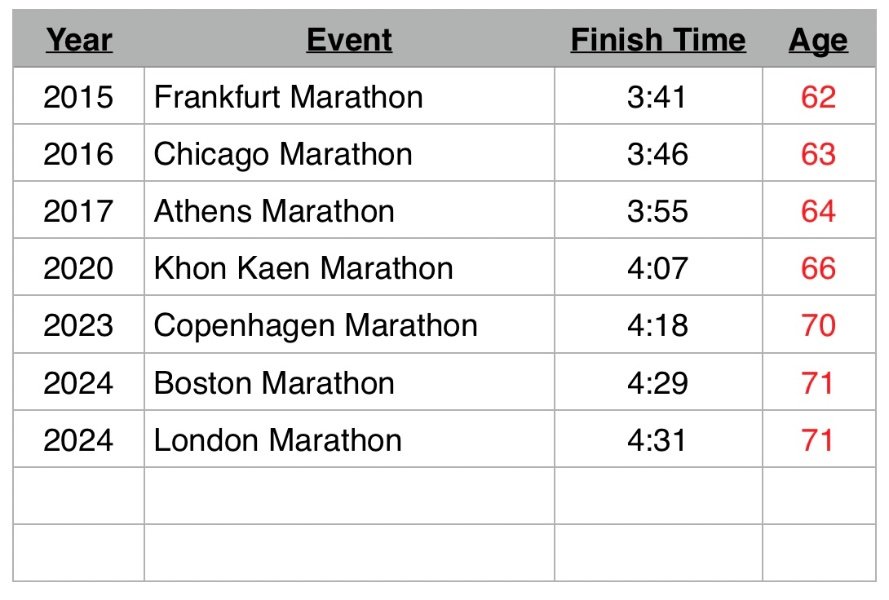Select the Finish Time header cell
889x600 pixels.
point(658,40)
